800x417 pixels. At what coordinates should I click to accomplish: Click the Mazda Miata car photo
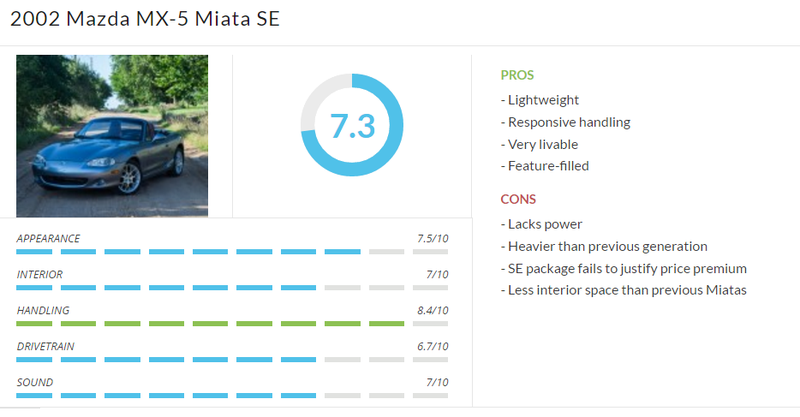tap(112, 136)
